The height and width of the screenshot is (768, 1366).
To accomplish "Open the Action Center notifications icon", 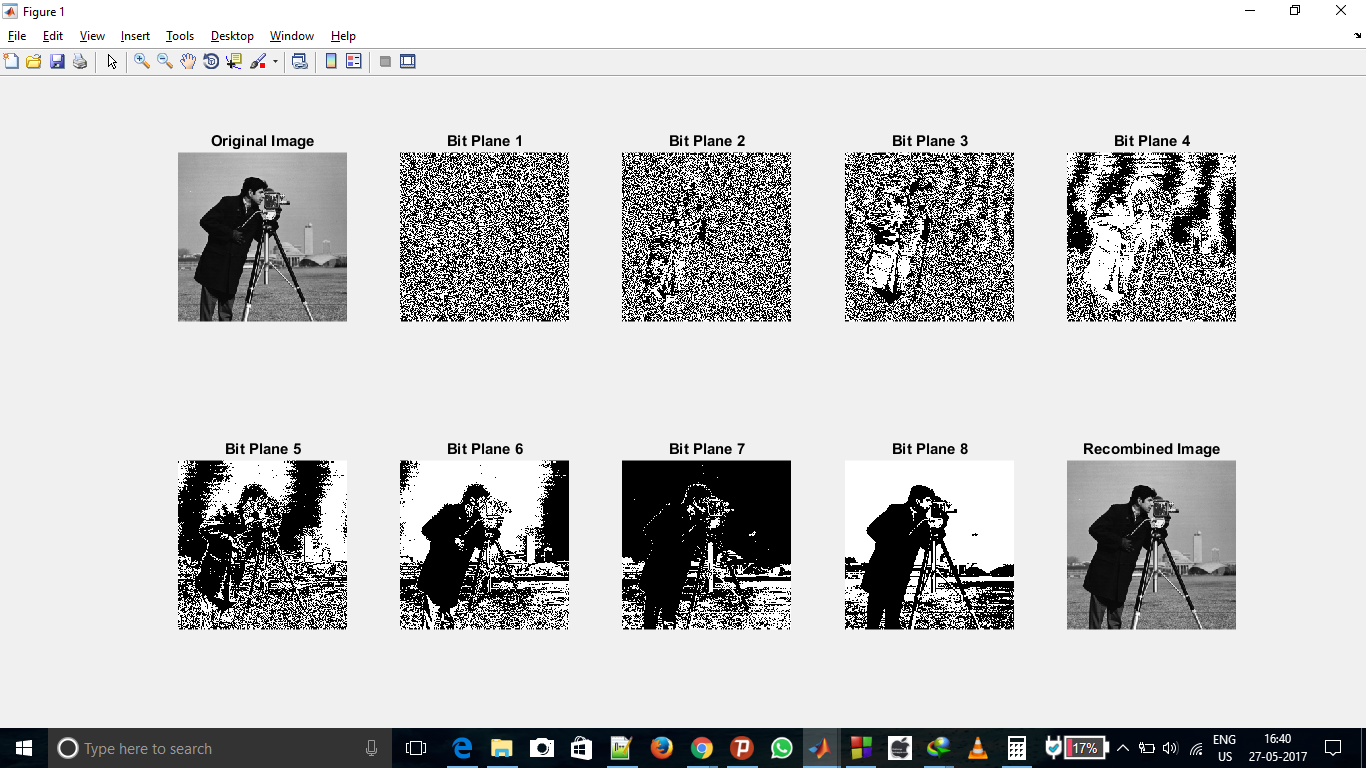I will click(1333, 748).
